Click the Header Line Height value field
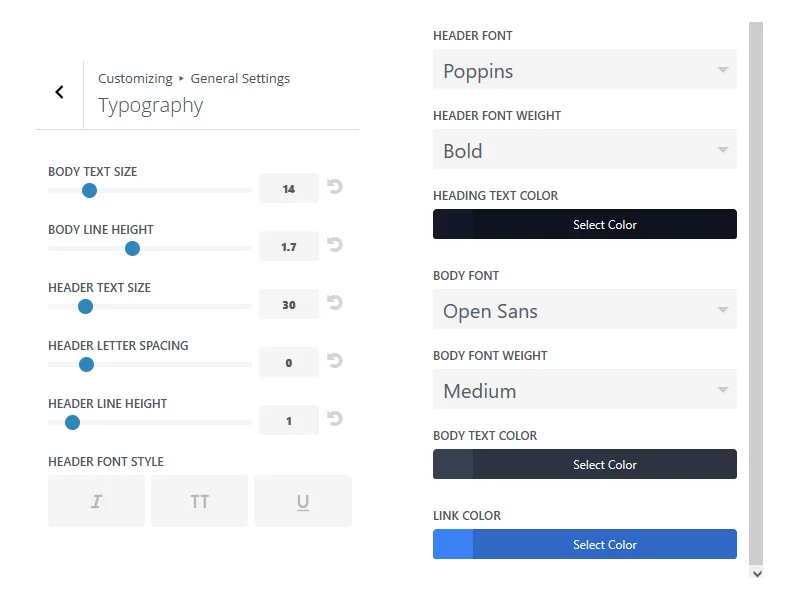The image size is (800, 600). point(289,421)
